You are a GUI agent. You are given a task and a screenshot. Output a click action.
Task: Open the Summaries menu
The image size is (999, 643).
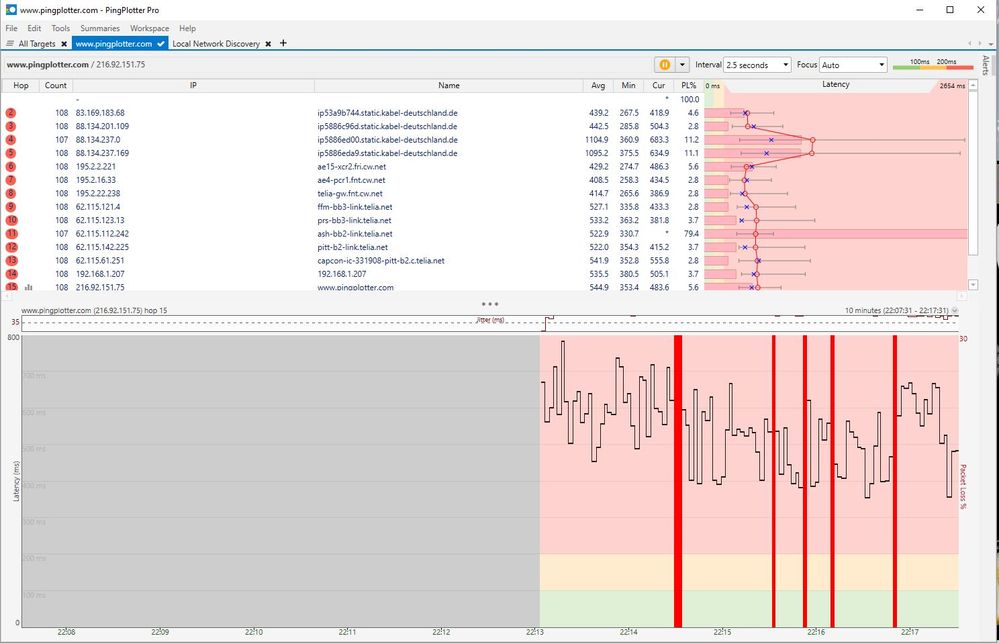click(x=100, y=29)
